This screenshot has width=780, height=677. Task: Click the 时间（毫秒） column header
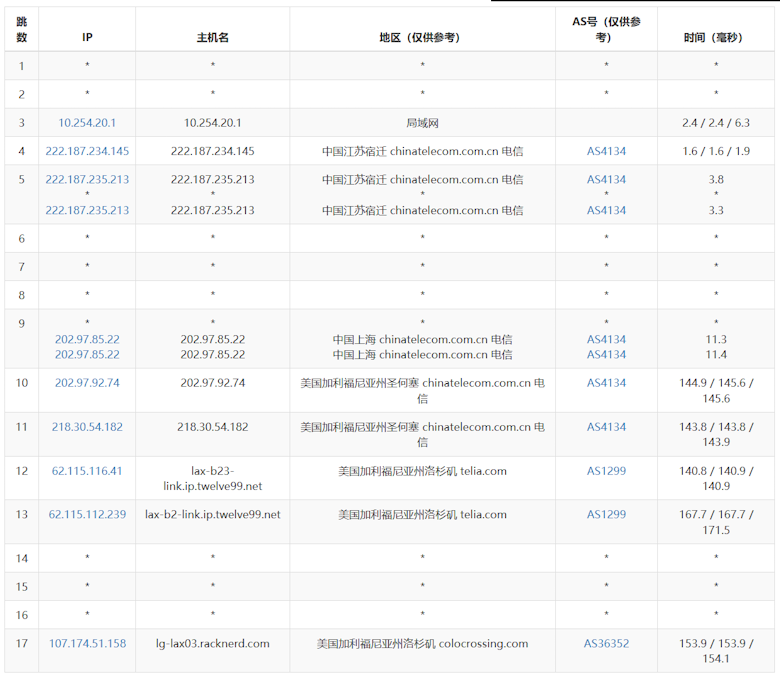click(x=716, y=37)
